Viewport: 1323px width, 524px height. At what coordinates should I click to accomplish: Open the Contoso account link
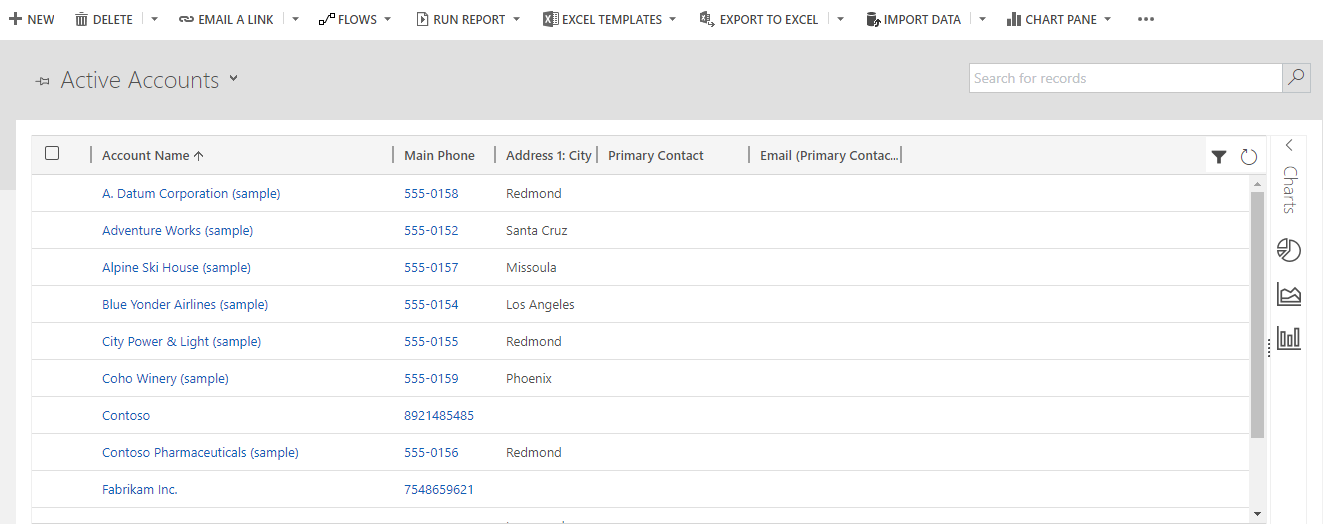point(126,416)
